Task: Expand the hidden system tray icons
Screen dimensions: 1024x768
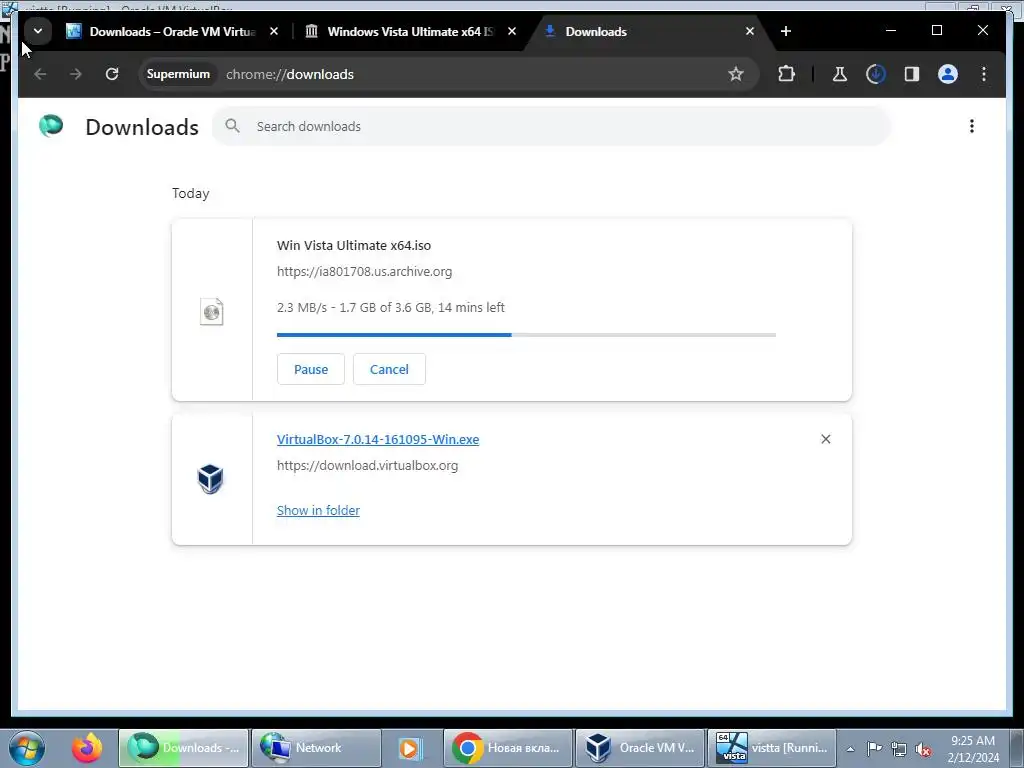Action: tap(850, 749)
